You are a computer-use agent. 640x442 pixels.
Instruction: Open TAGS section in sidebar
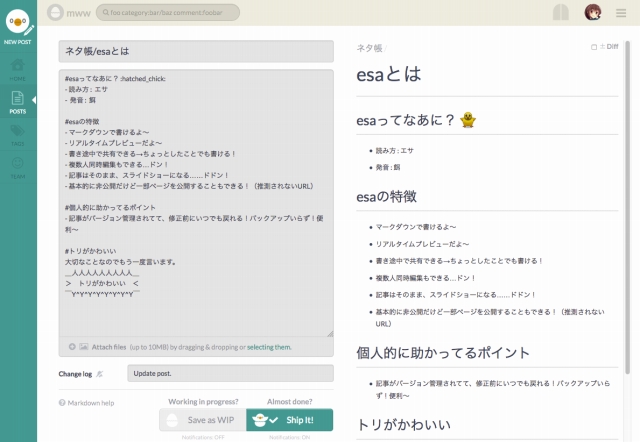point(18,135)
